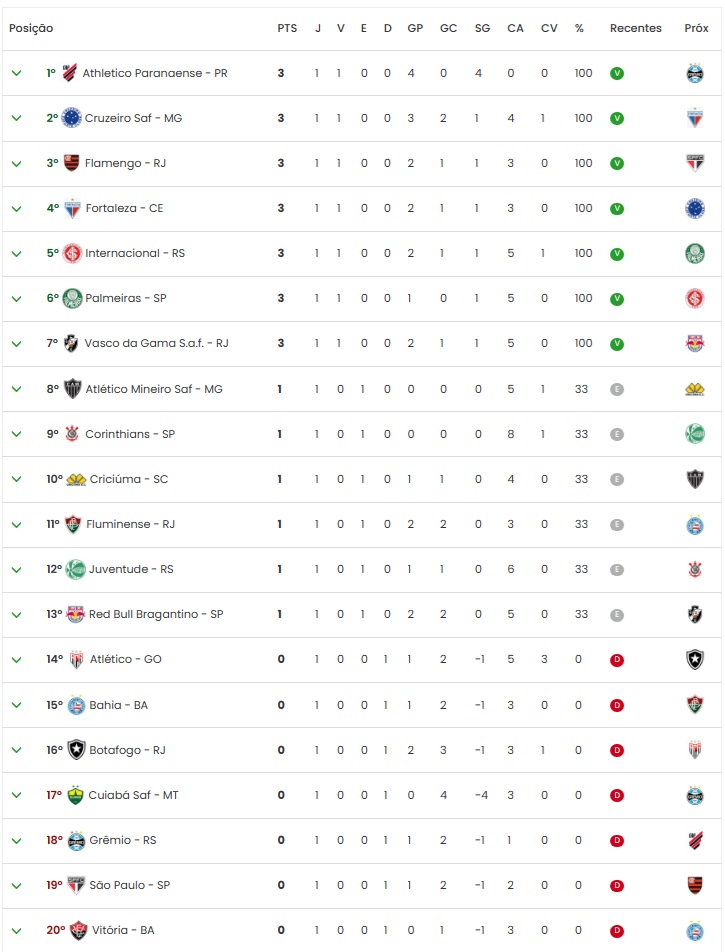This screenshot has width=725, height=952.
Task: Expand the Vitória - BA row chevron
Action: point(16,930)
